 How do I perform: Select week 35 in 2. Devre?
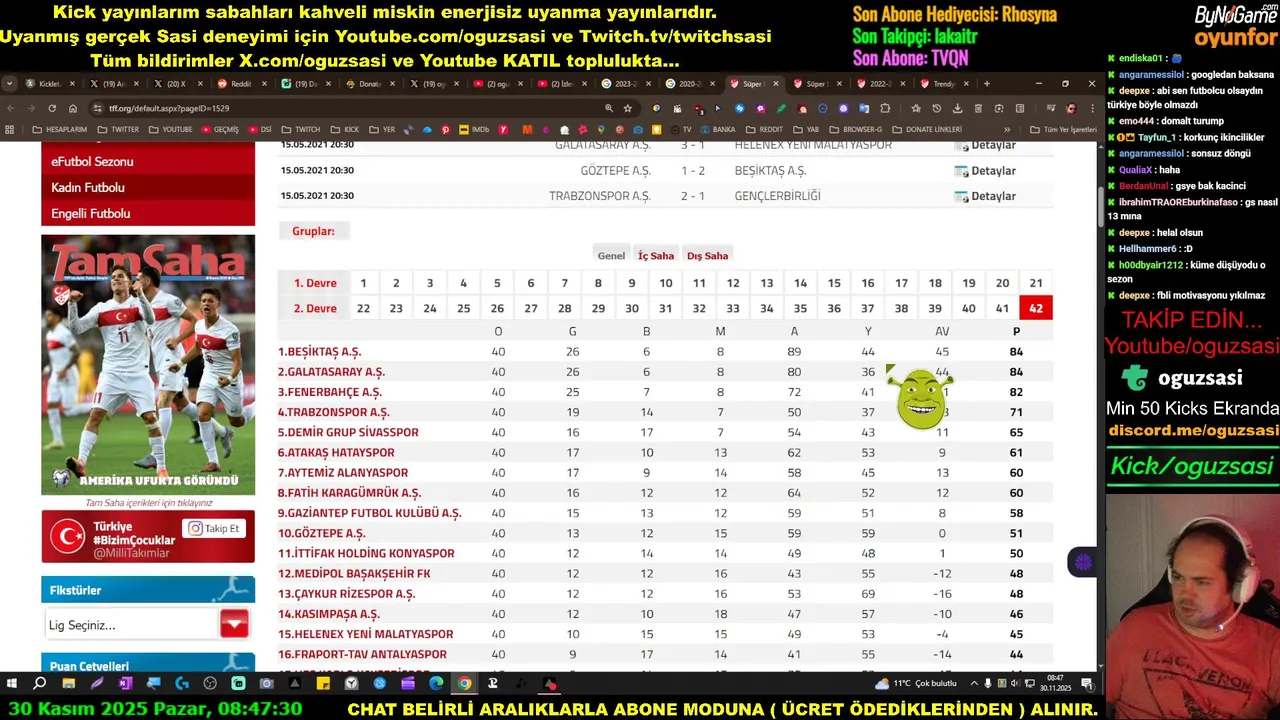tap(800, 308)
